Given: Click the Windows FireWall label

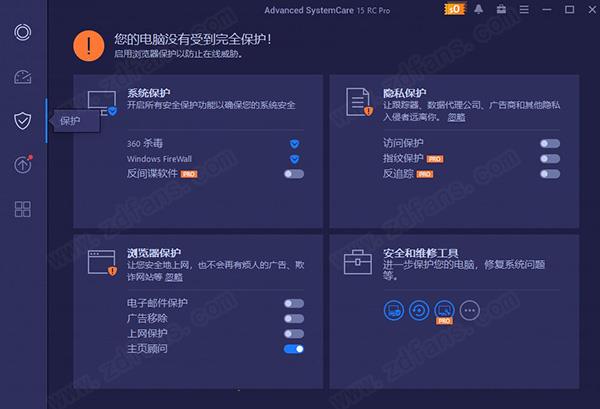Looking at the screenshot, I should point(159,159).
